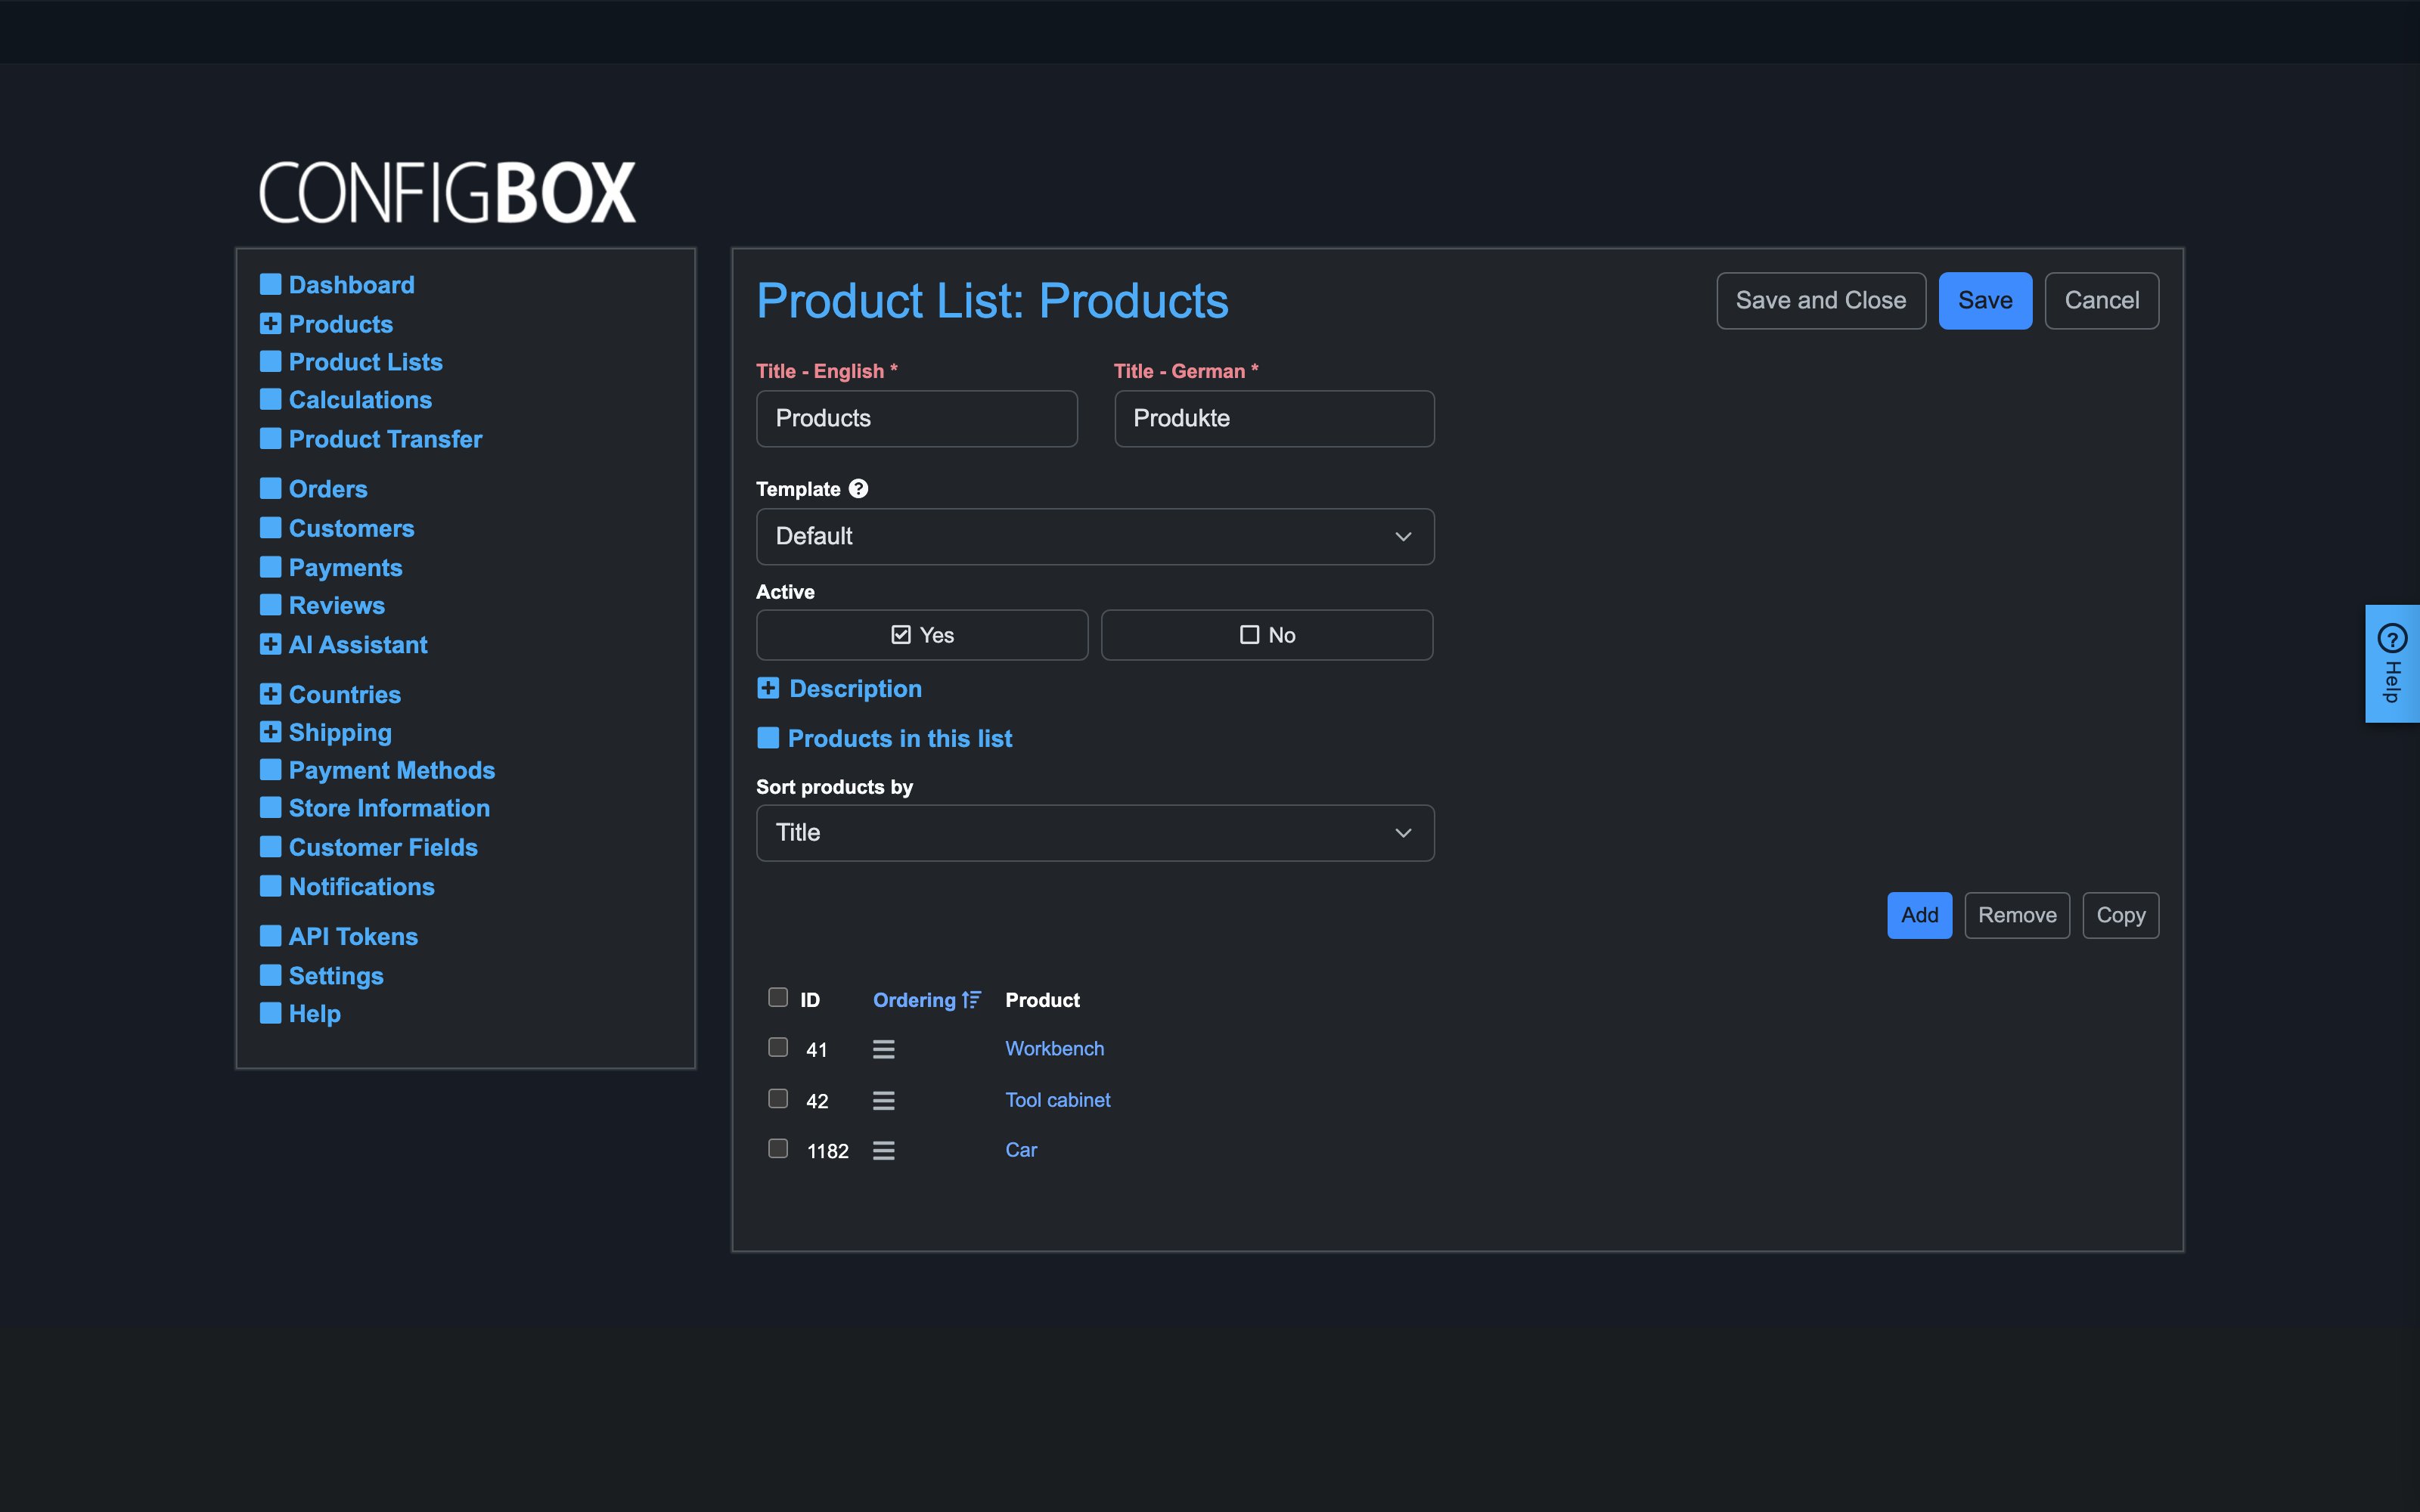Check the box for product ID 42
2420x1512 pixels.
click(778, 1098)
